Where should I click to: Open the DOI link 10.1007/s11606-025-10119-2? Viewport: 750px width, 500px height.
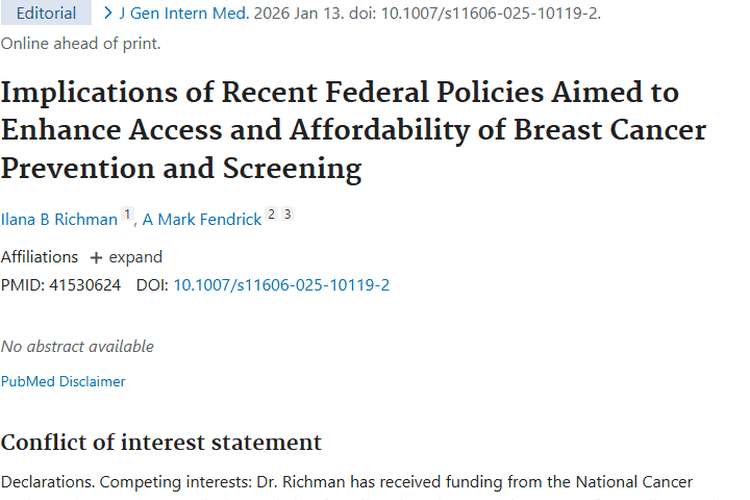coord(281,285)
